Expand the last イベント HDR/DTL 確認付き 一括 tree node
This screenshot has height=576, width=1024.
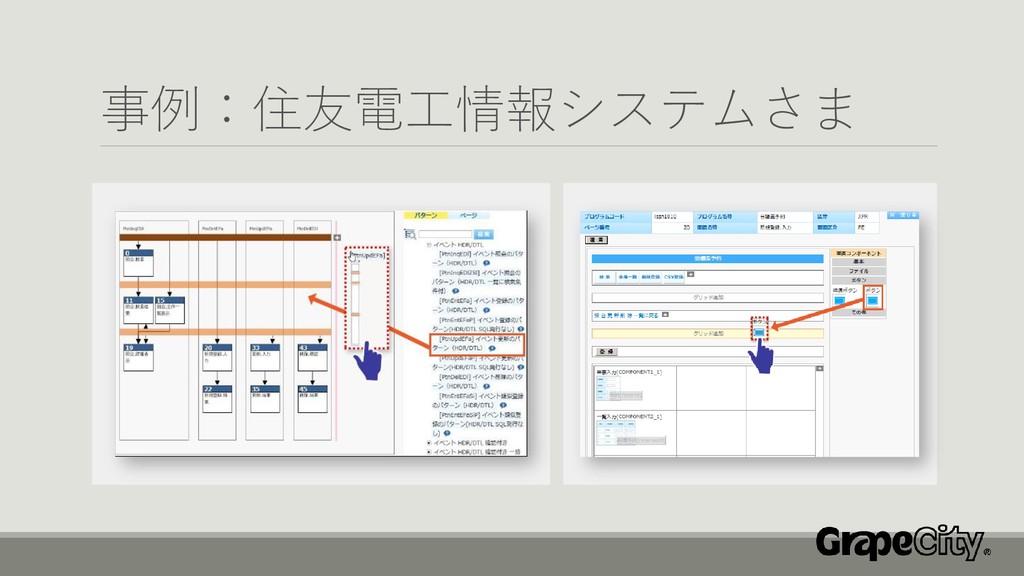(x=429, y=452)
